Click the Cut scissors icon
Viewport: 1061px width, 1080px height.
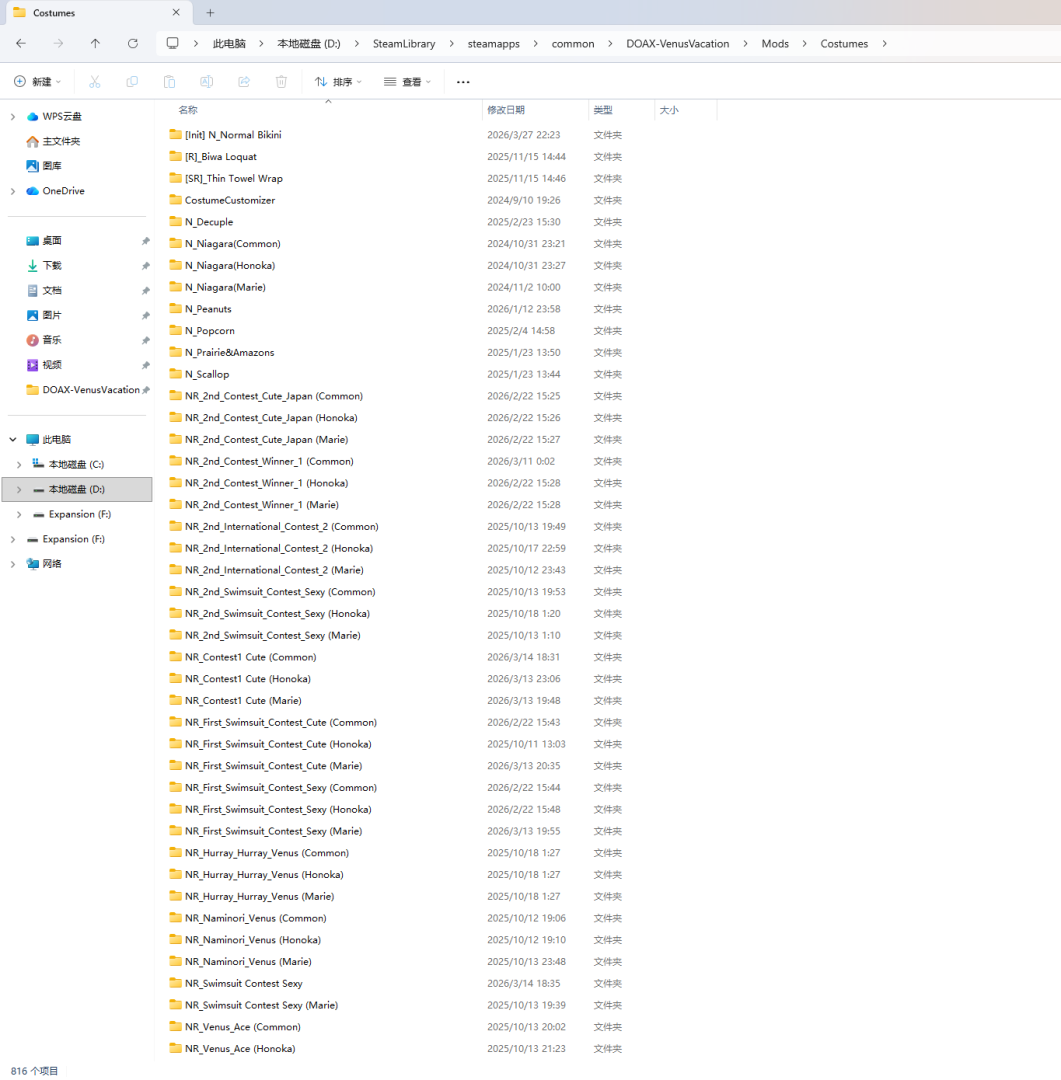[94, 82]
